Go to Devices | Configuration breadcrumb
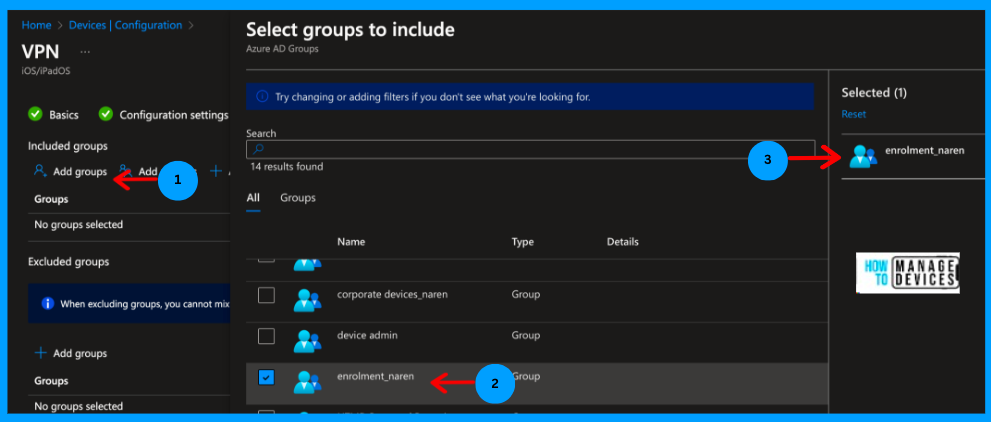The width and height of the screenshot is (991, 422). [125, 25]
